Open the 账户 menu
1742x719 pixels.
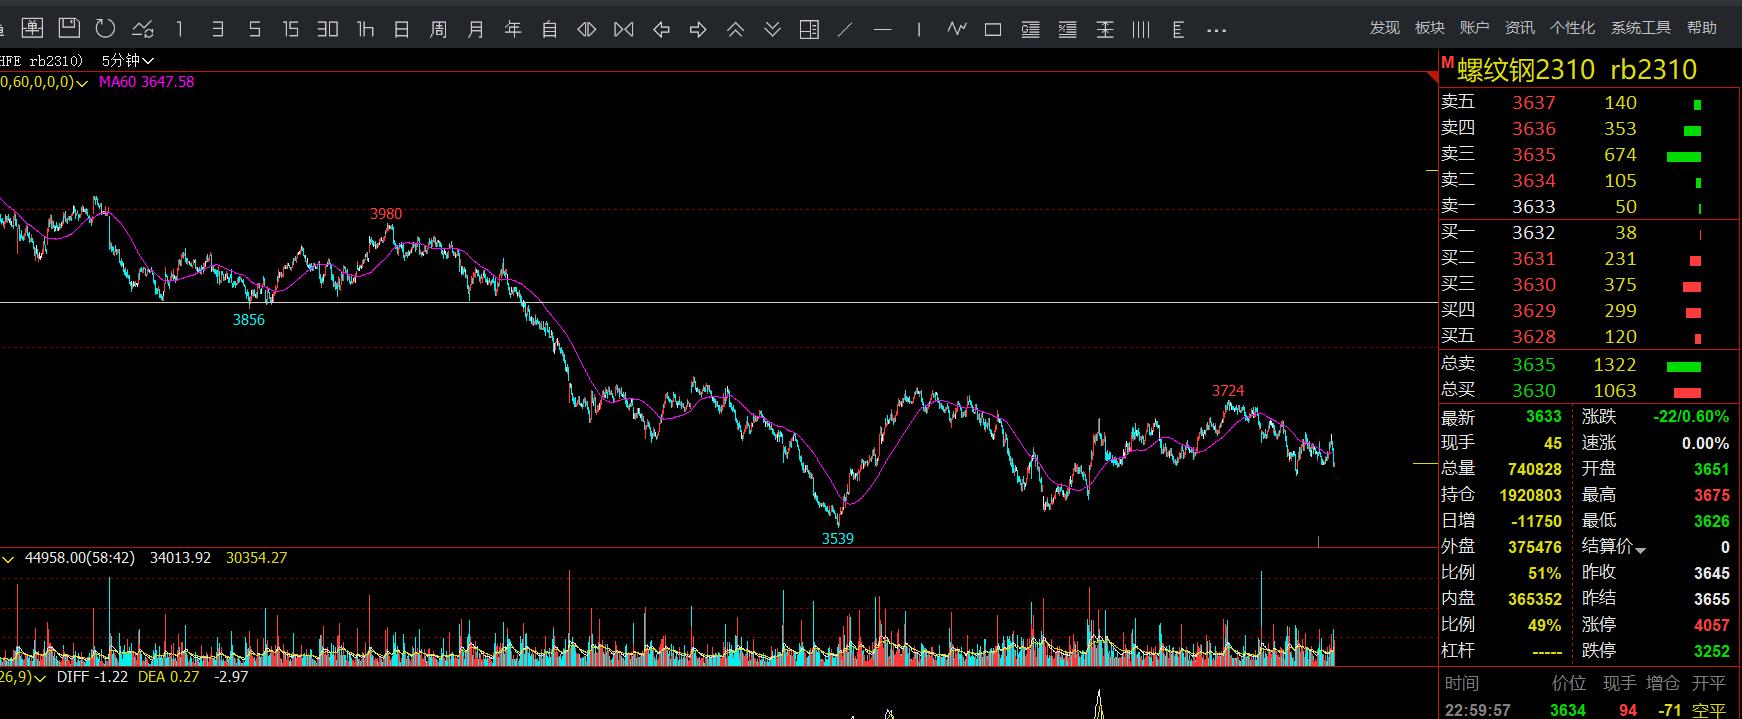pyautogui.click(x=1474, y=28)
